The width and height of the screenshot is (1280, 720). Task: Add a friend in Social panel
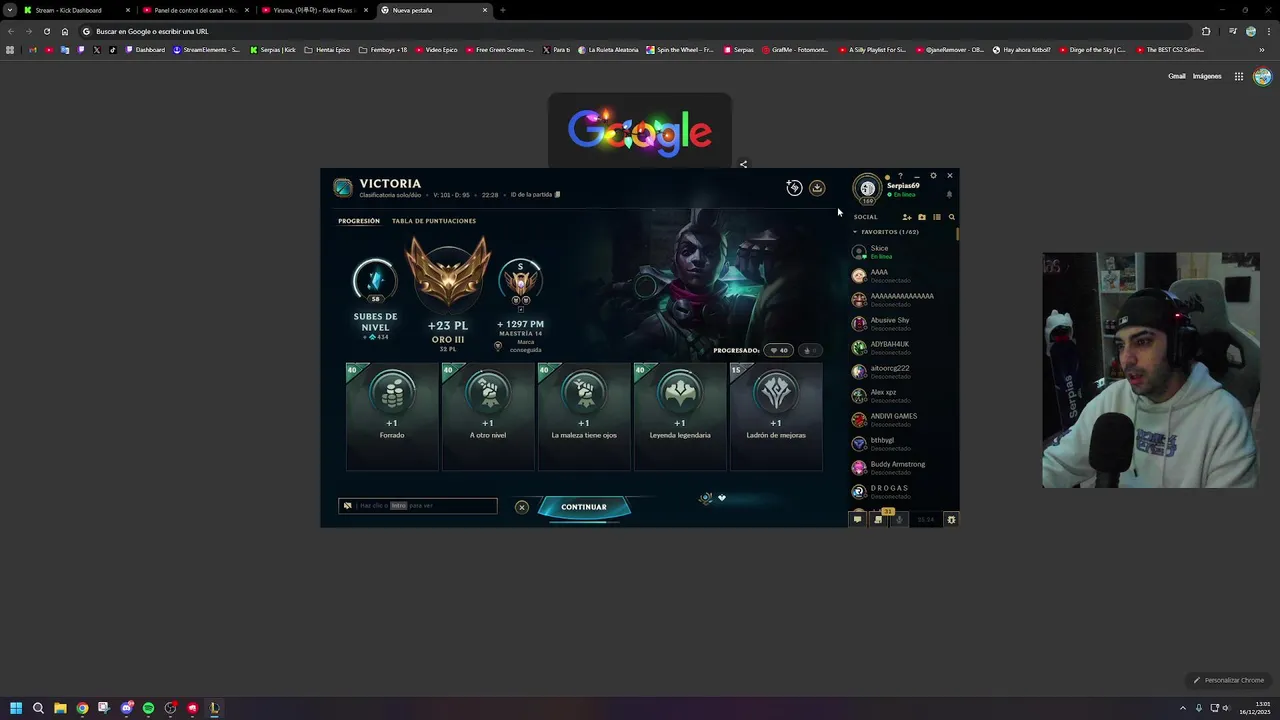click(x=907, y=217)
